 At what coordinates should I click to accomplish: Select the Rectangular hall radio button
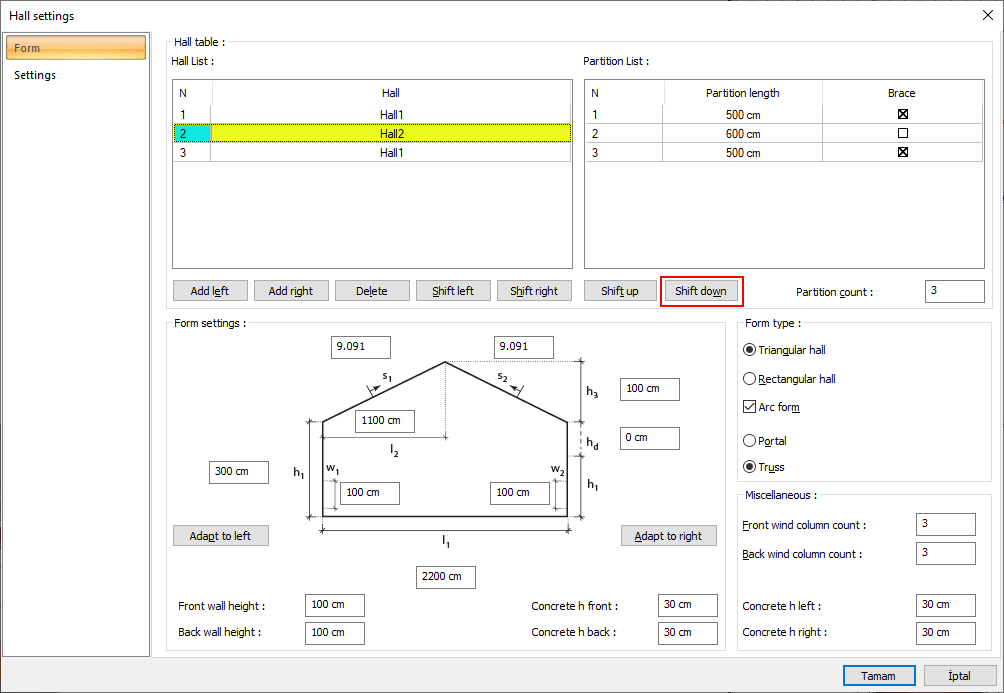click(x=750, y=379)
